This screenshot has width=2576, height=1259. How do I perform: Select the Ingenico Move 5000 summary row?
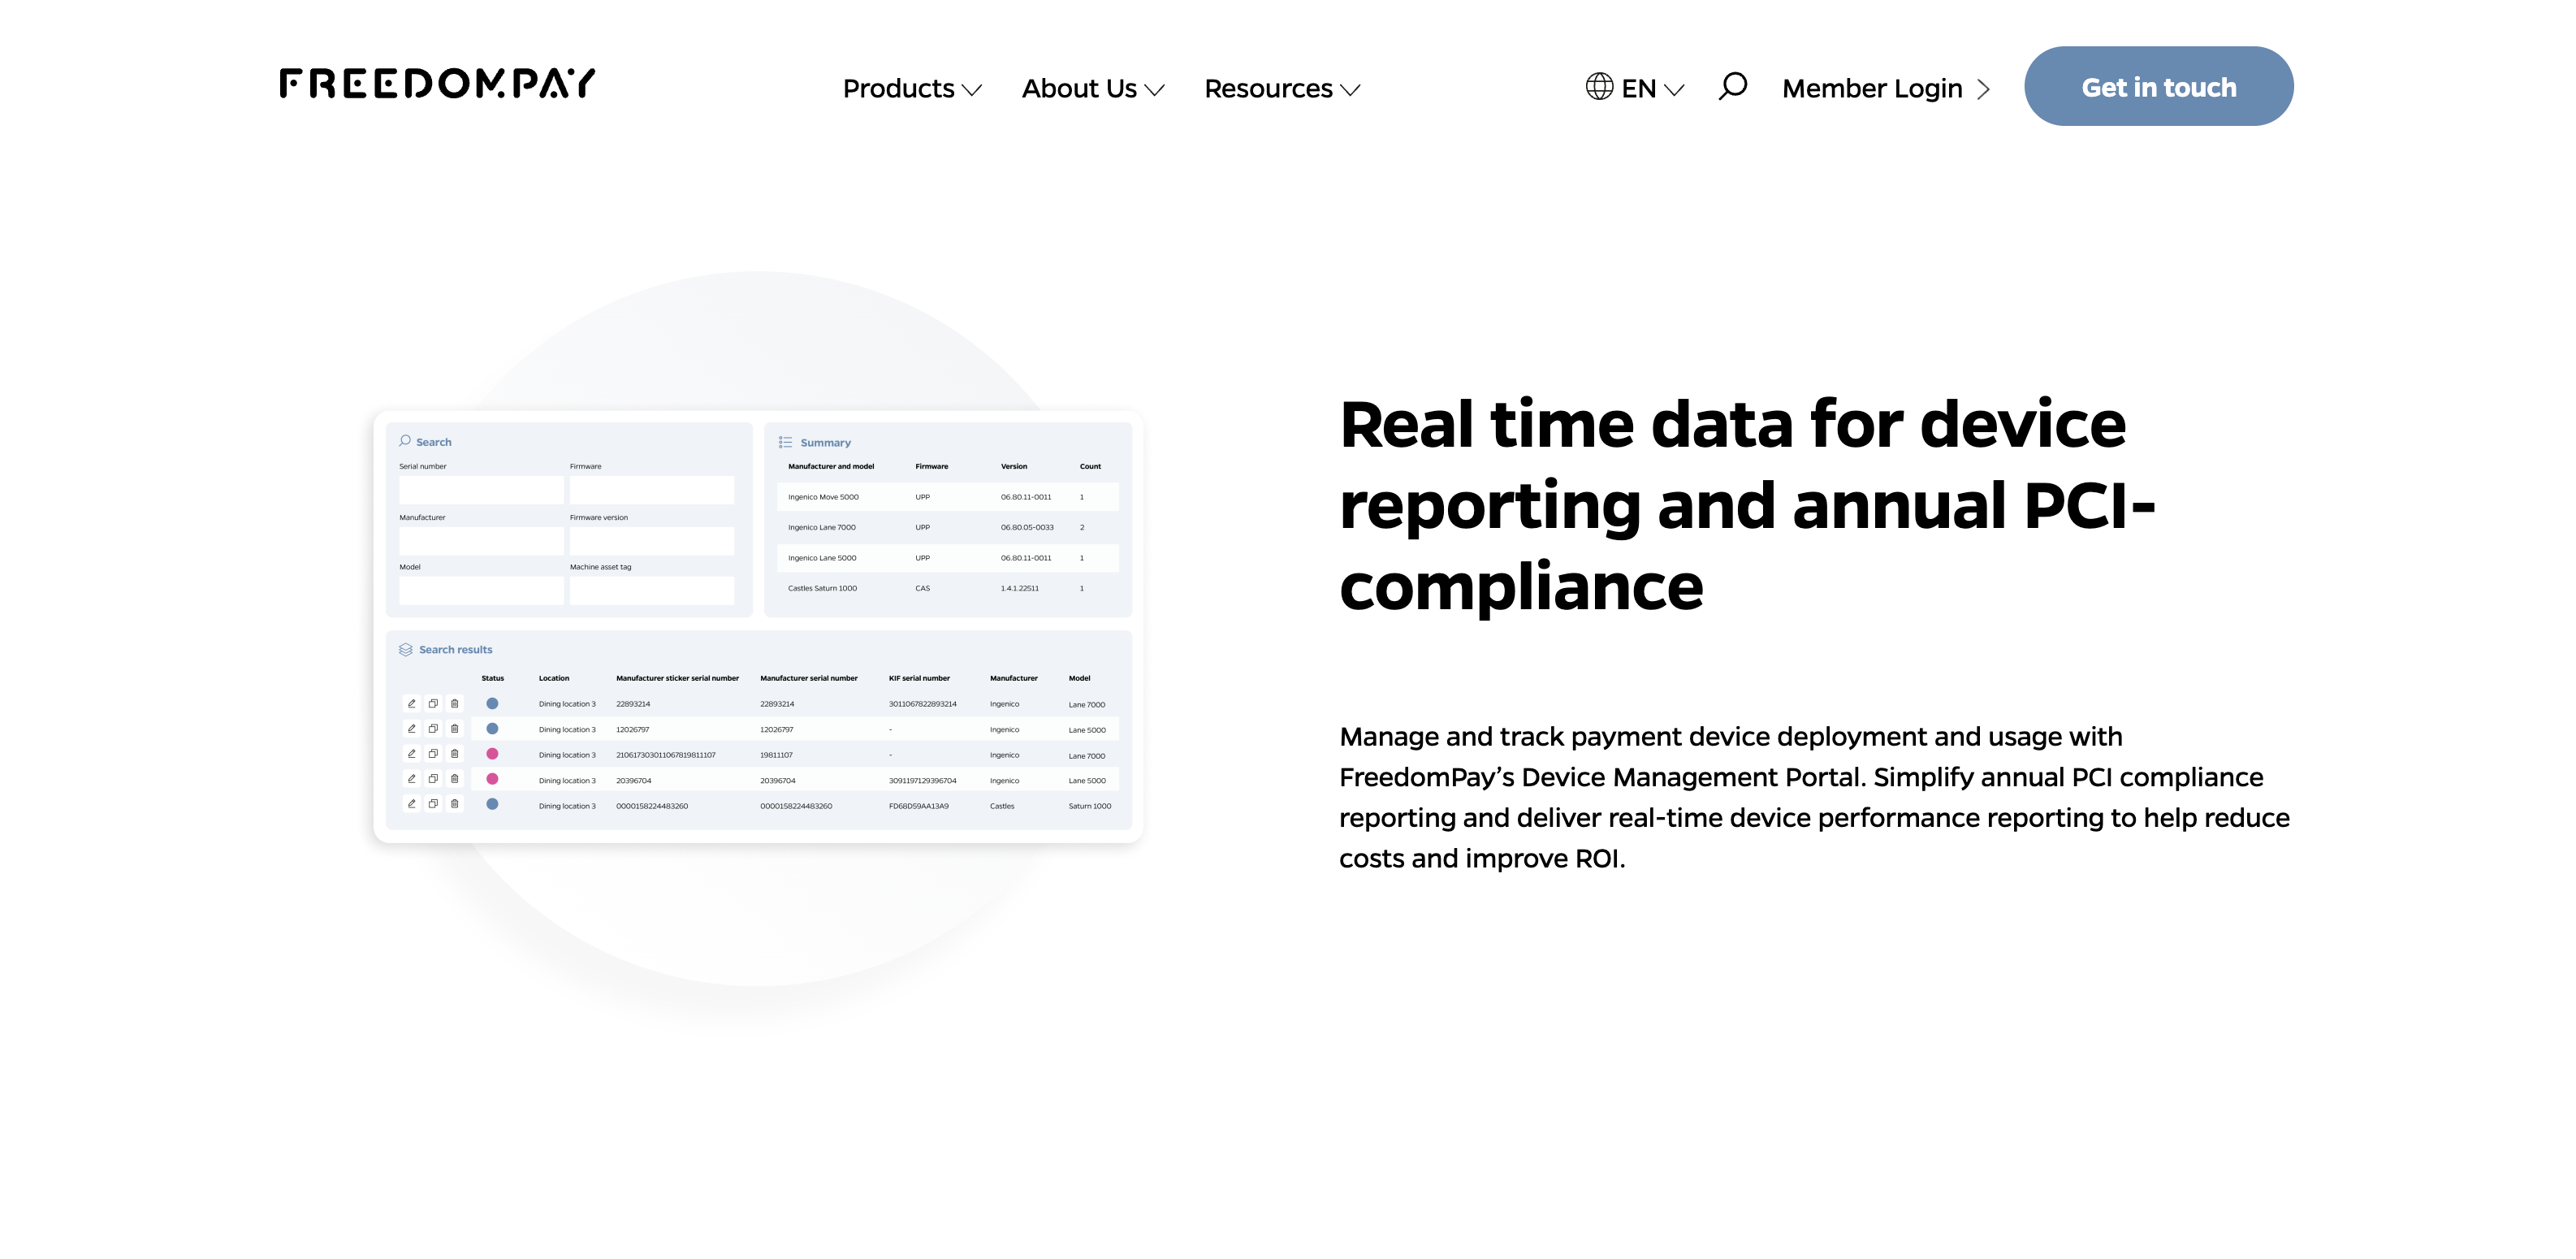click(x=948, y=497)
